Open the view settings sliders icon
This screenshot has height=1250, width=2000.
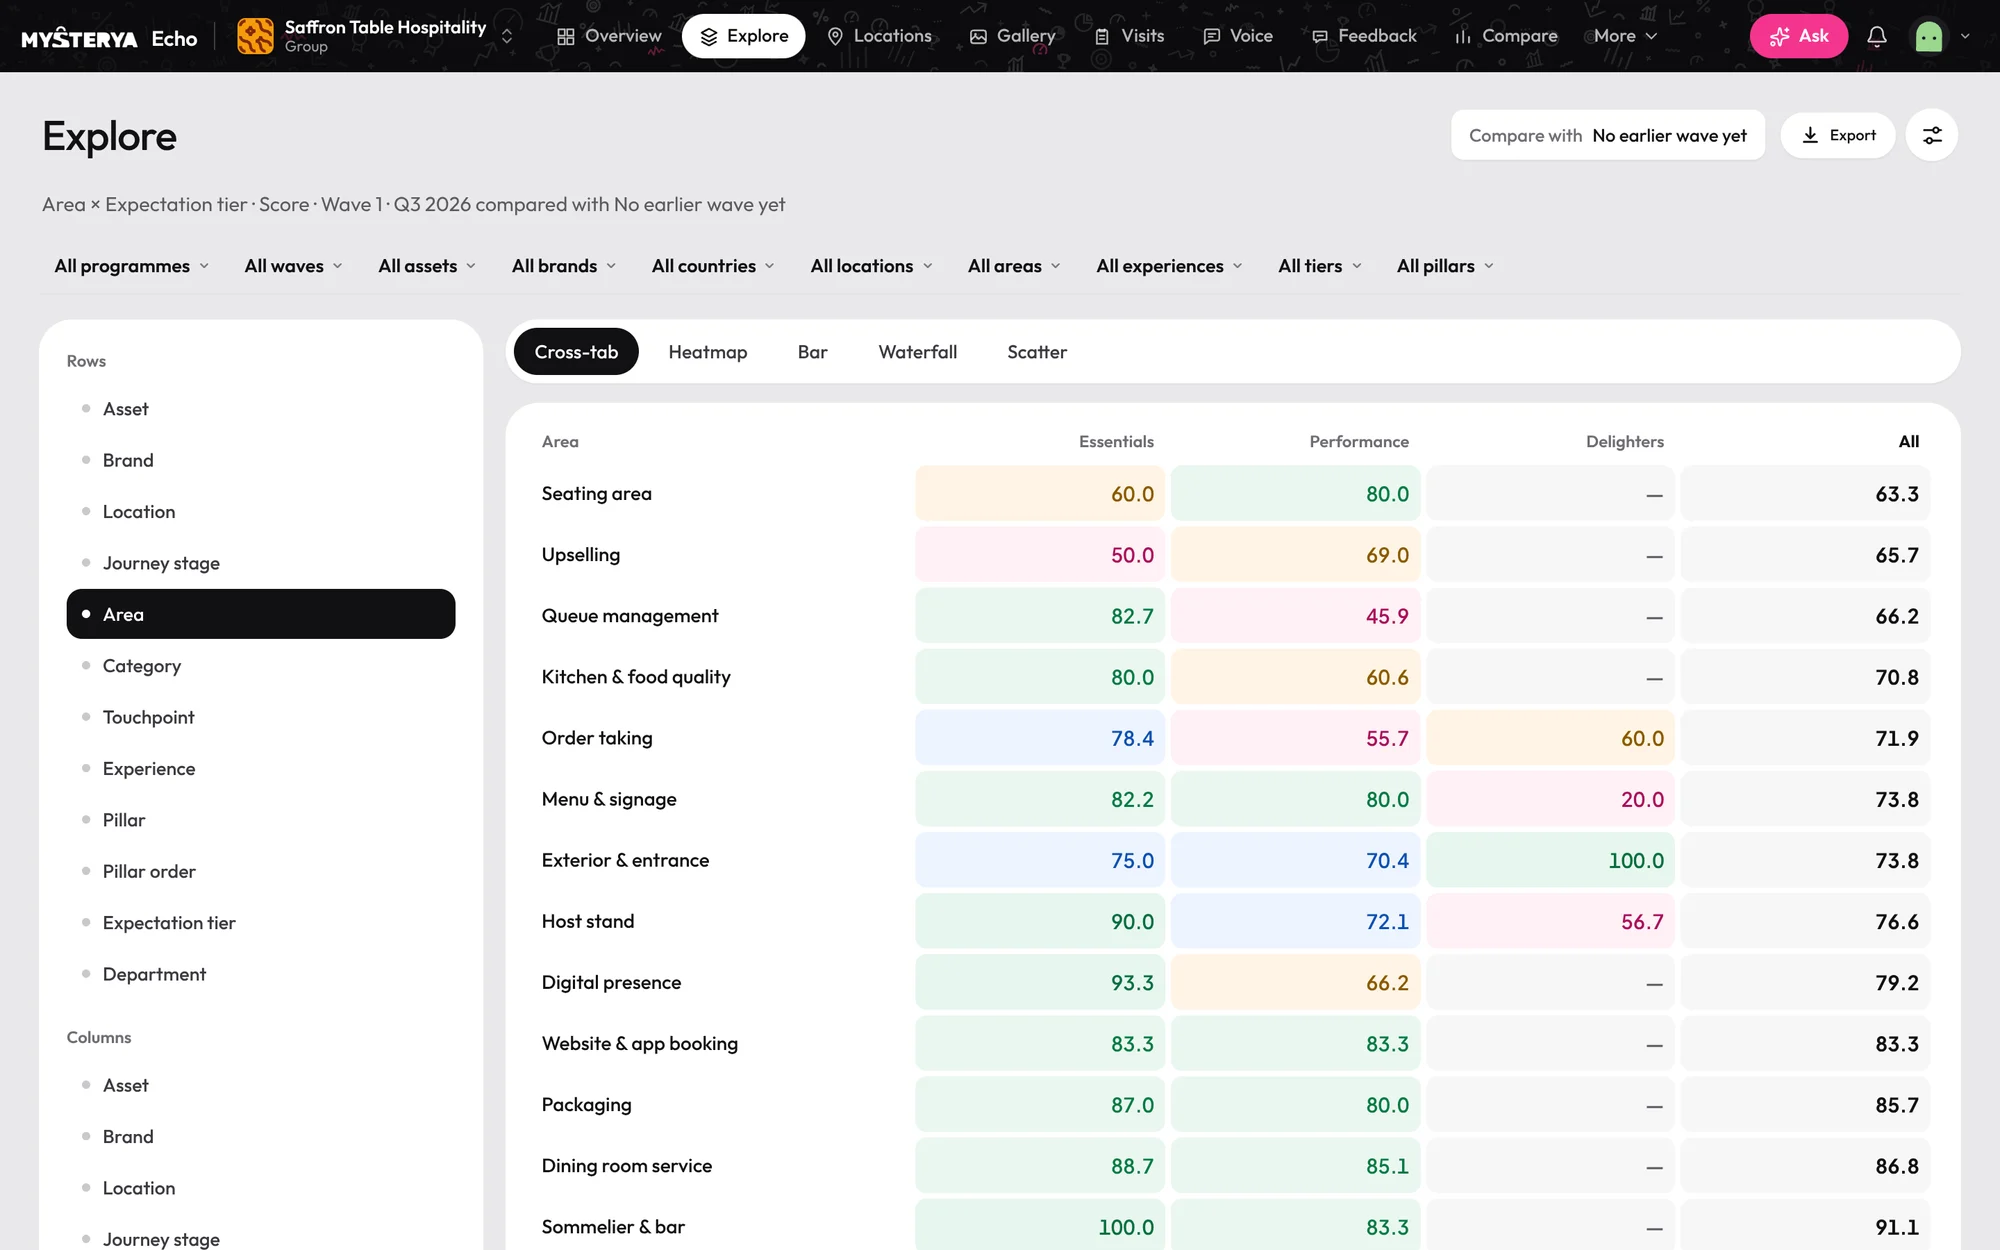tap(1932, 135)
